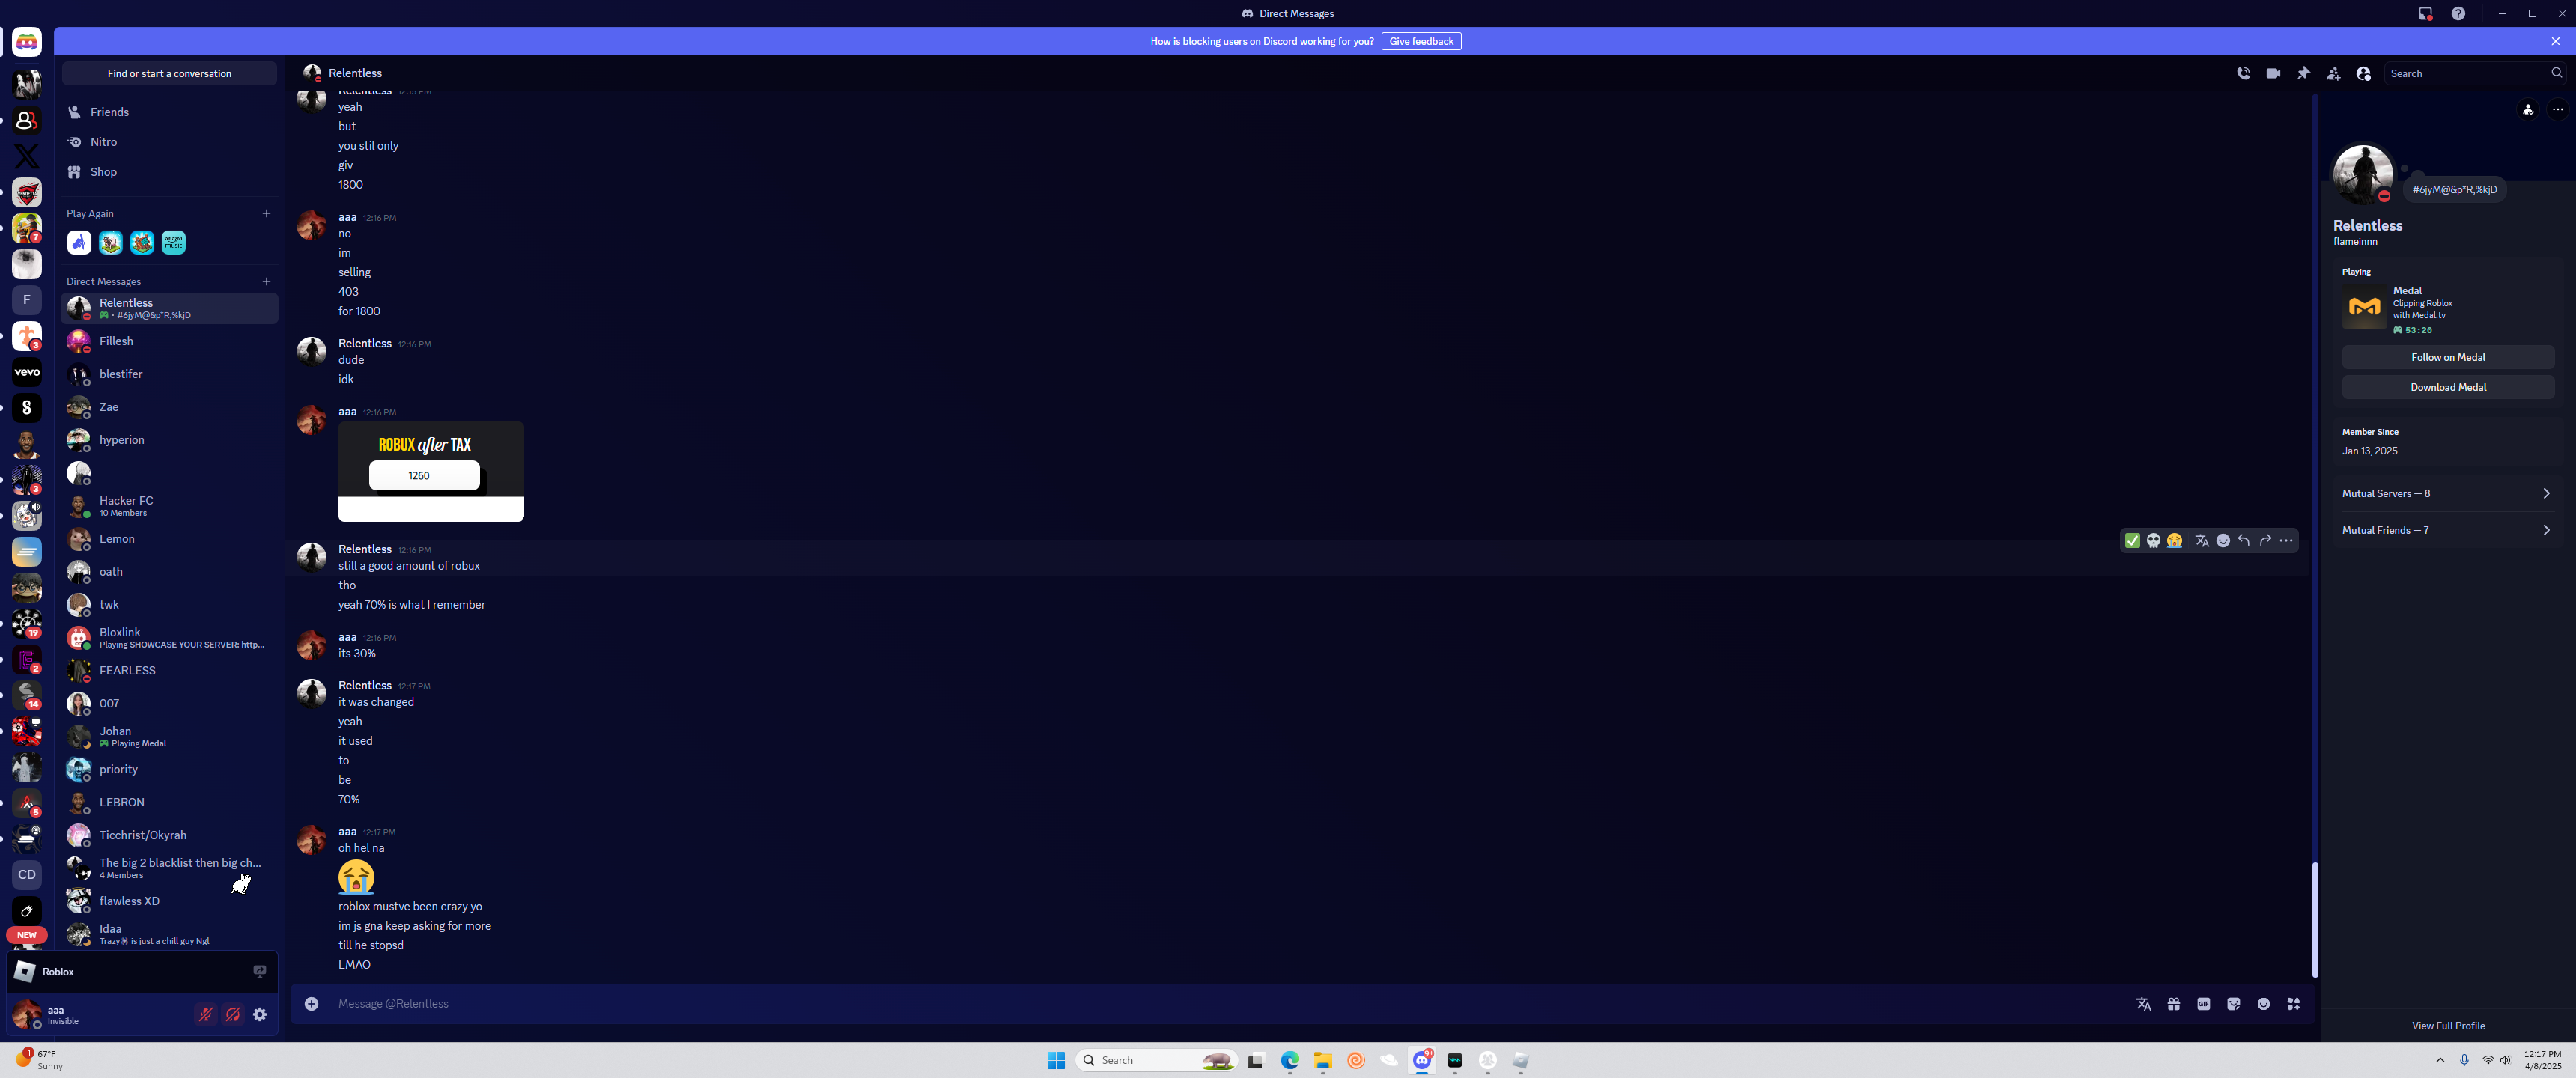Send a gift via gift icon

(x=2173, y=1003)
